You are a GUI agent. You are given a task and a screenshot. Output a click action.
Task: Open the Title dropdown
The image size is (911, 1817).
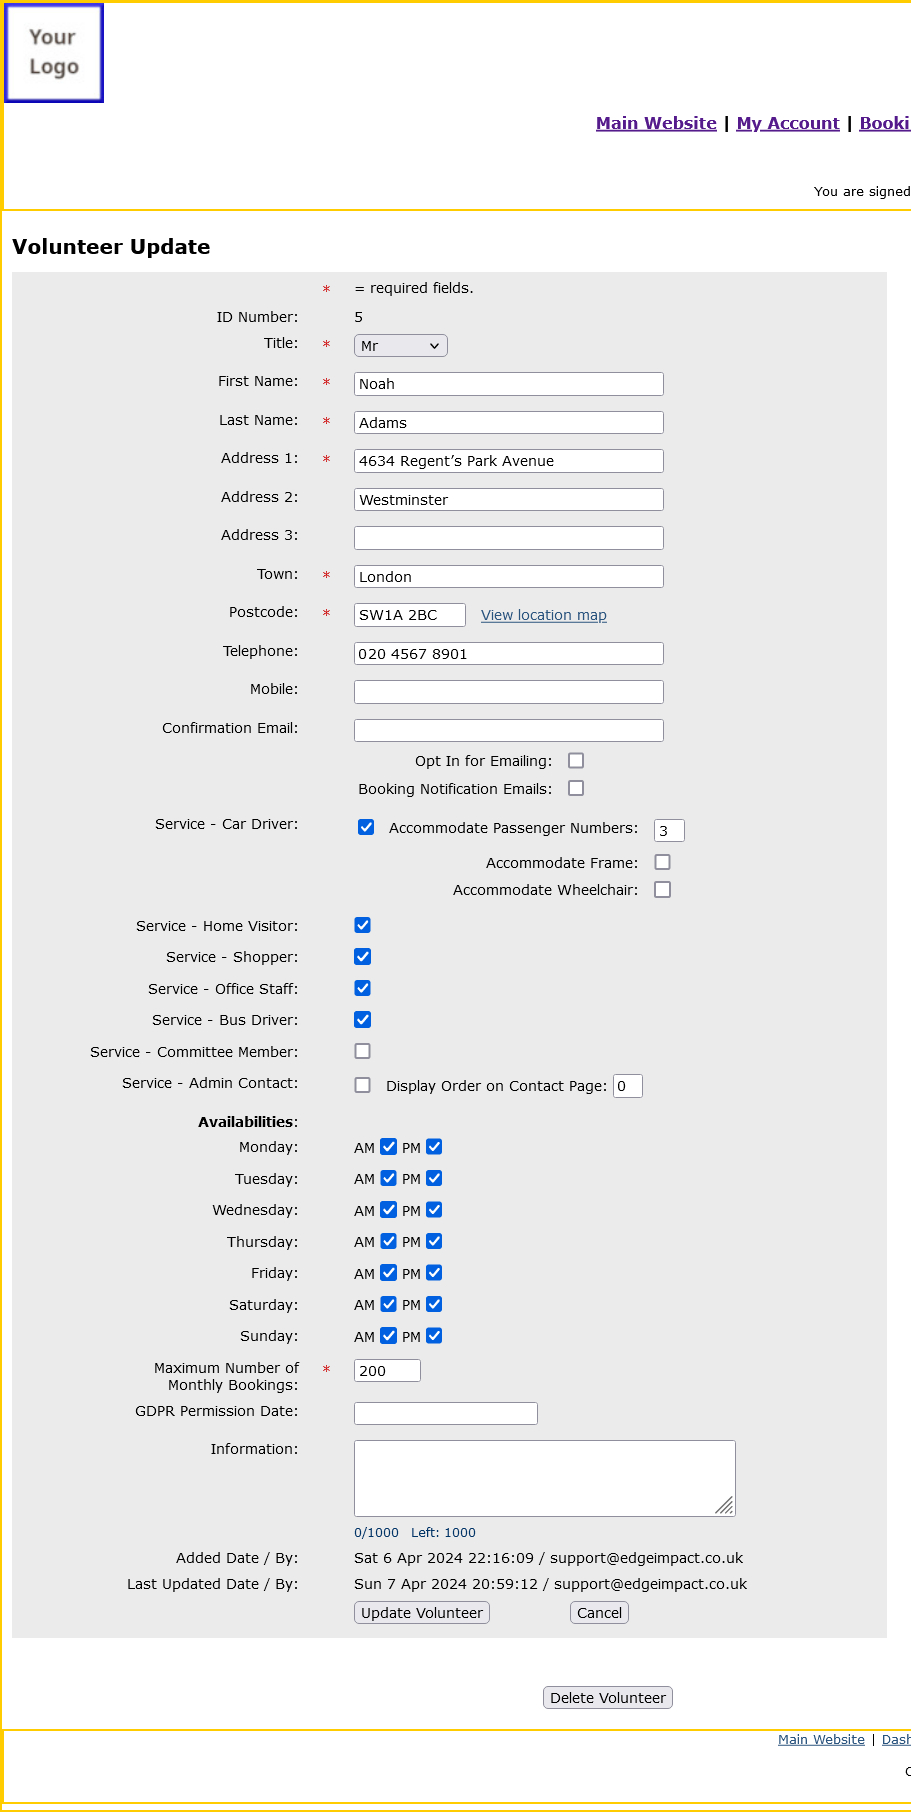(x=400, y=346)
